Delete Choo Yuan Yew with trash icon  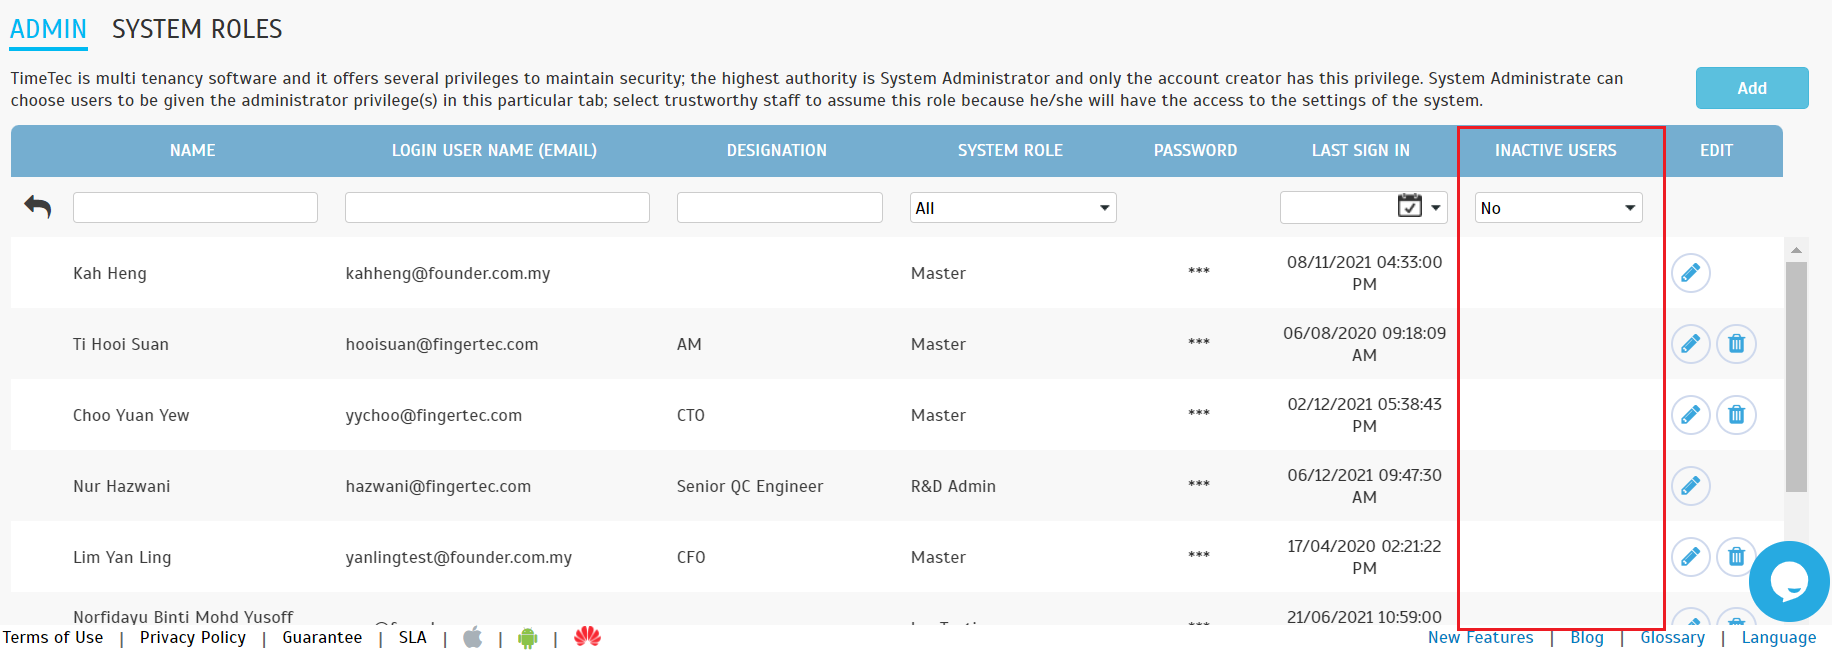coord(1736,415)
